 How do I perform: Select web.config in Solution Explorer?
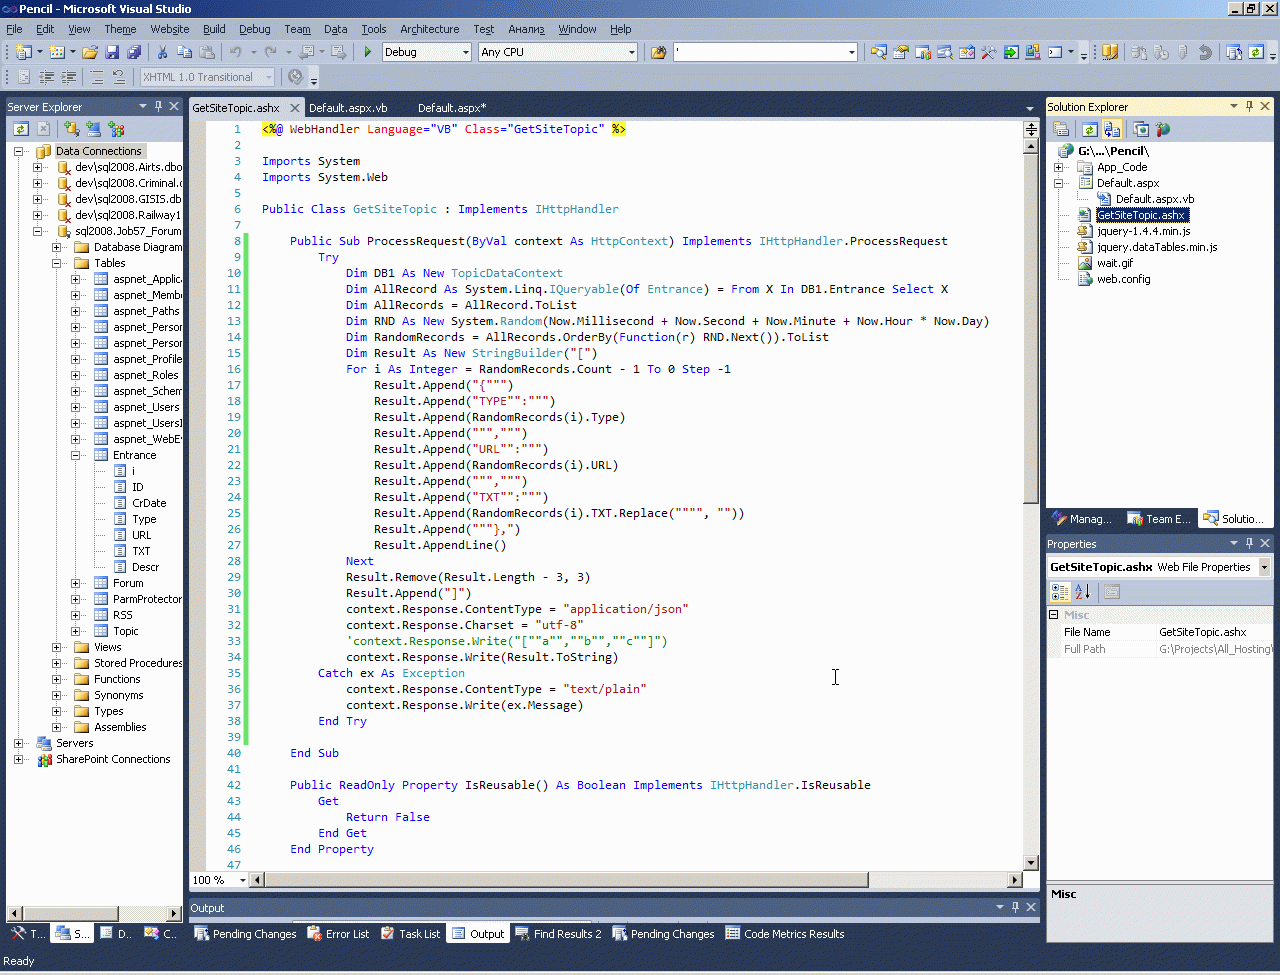(x=1123, y=279)
